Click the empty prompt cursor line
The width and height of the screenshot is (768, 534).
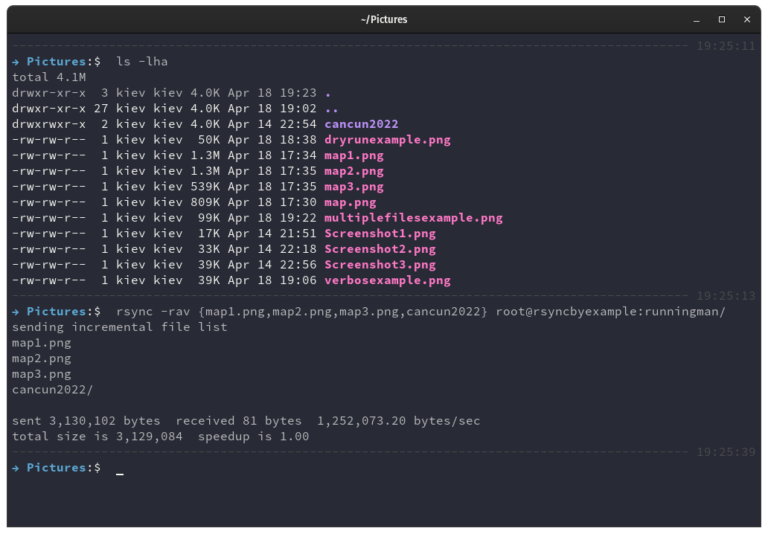tap(384, 468)
